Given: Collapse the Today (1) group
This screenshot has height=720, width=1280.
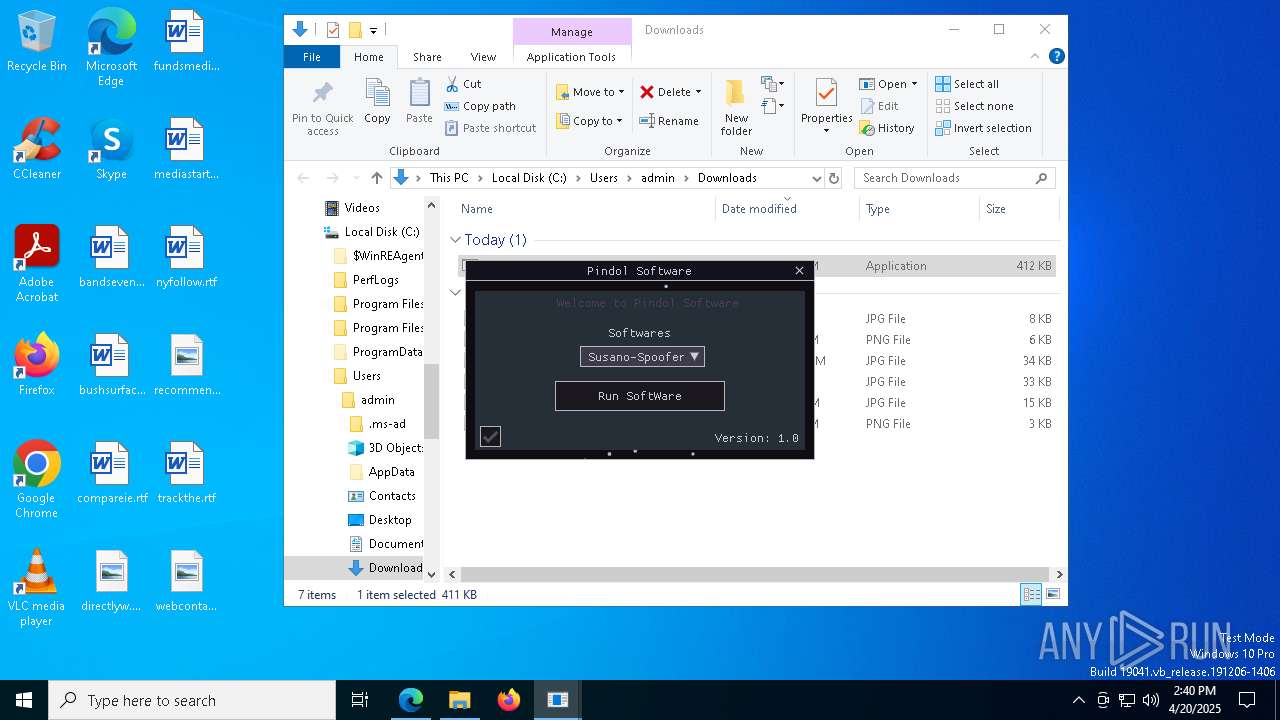Looking at the screenshot, I should pos(455,240).
